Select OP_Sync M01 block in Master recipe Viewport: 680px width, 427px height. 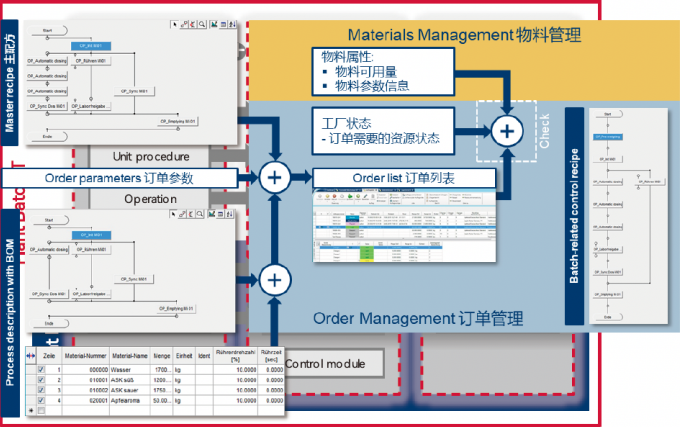[134, 91]
